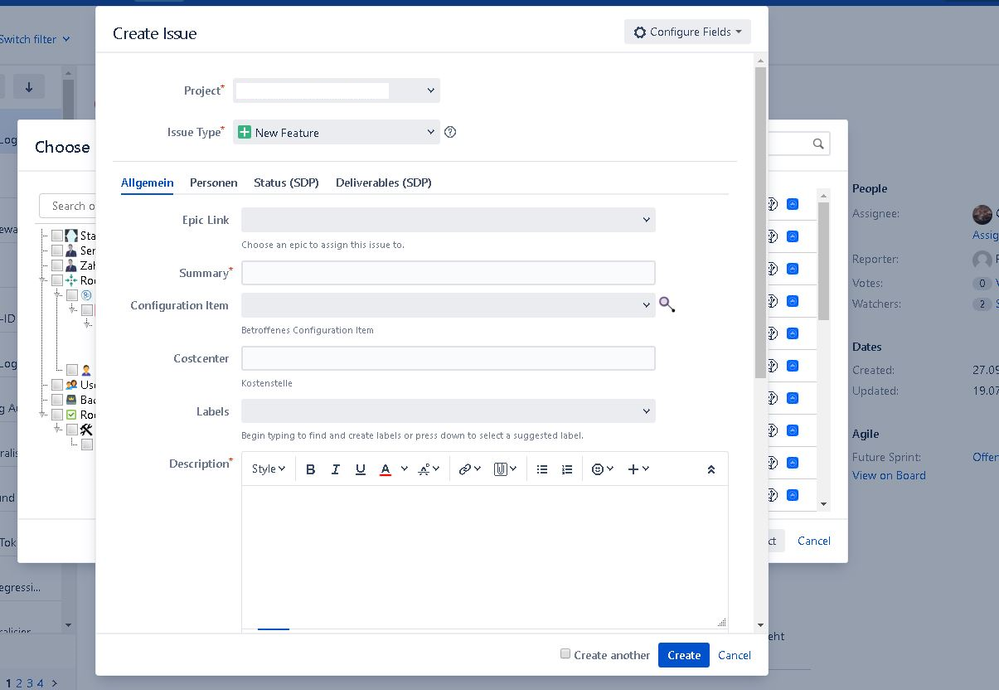The width and height of the screenshot is (999, 690).
Task: Open the Configuration Item dropdown
Action: click(449, 305)
